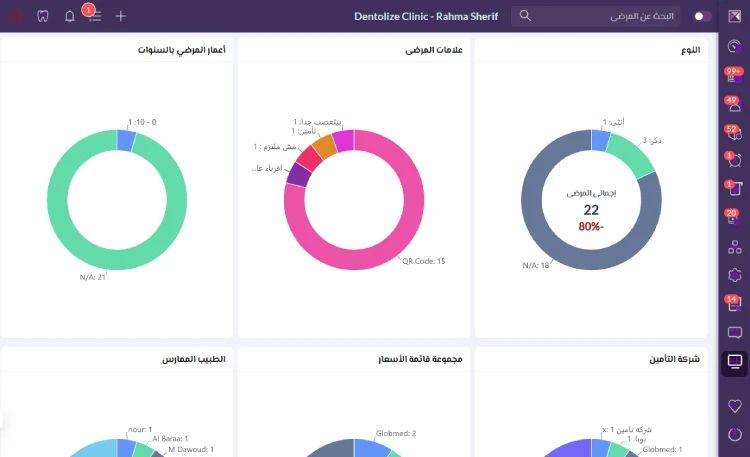Screen dimensions: 750x457
Task: Click the magenta بيتعصب جدا tag segment
Action: (x=343, y=141)
